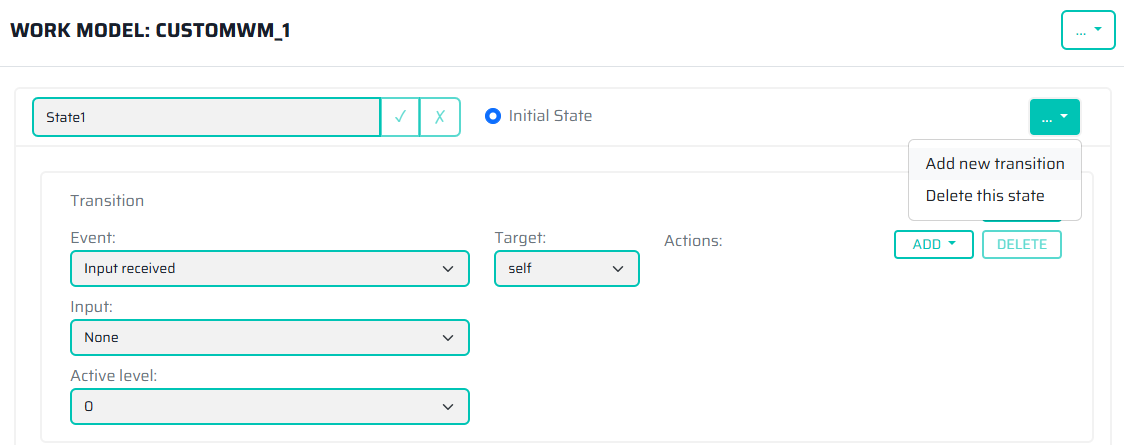
Task: Choose Add new transition from the menu
Action: [994, 163]
